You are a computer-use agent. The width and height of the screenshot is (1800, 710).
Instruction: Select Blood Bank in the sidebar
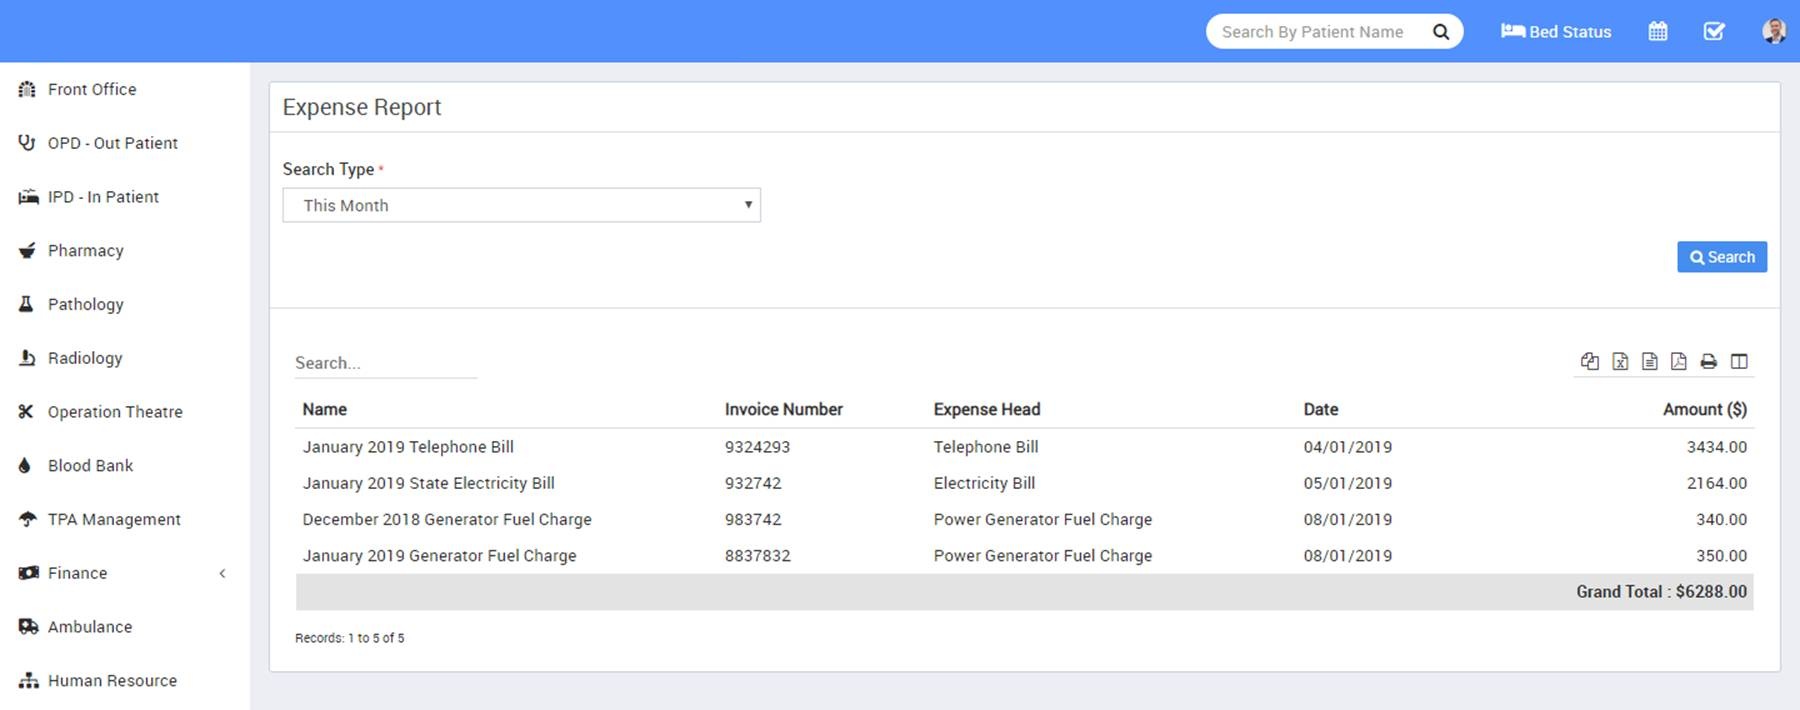(90, 466)
